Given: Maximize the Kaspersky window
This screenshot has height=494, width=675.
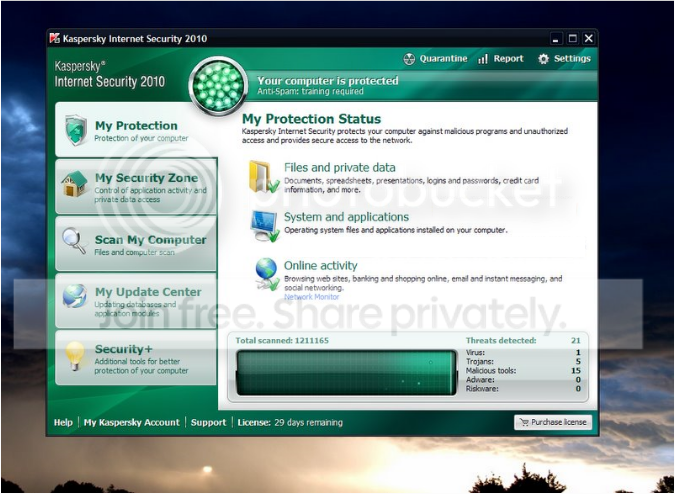Looking at the screenshot, I should pyautogui.click(x=572, y=39).
